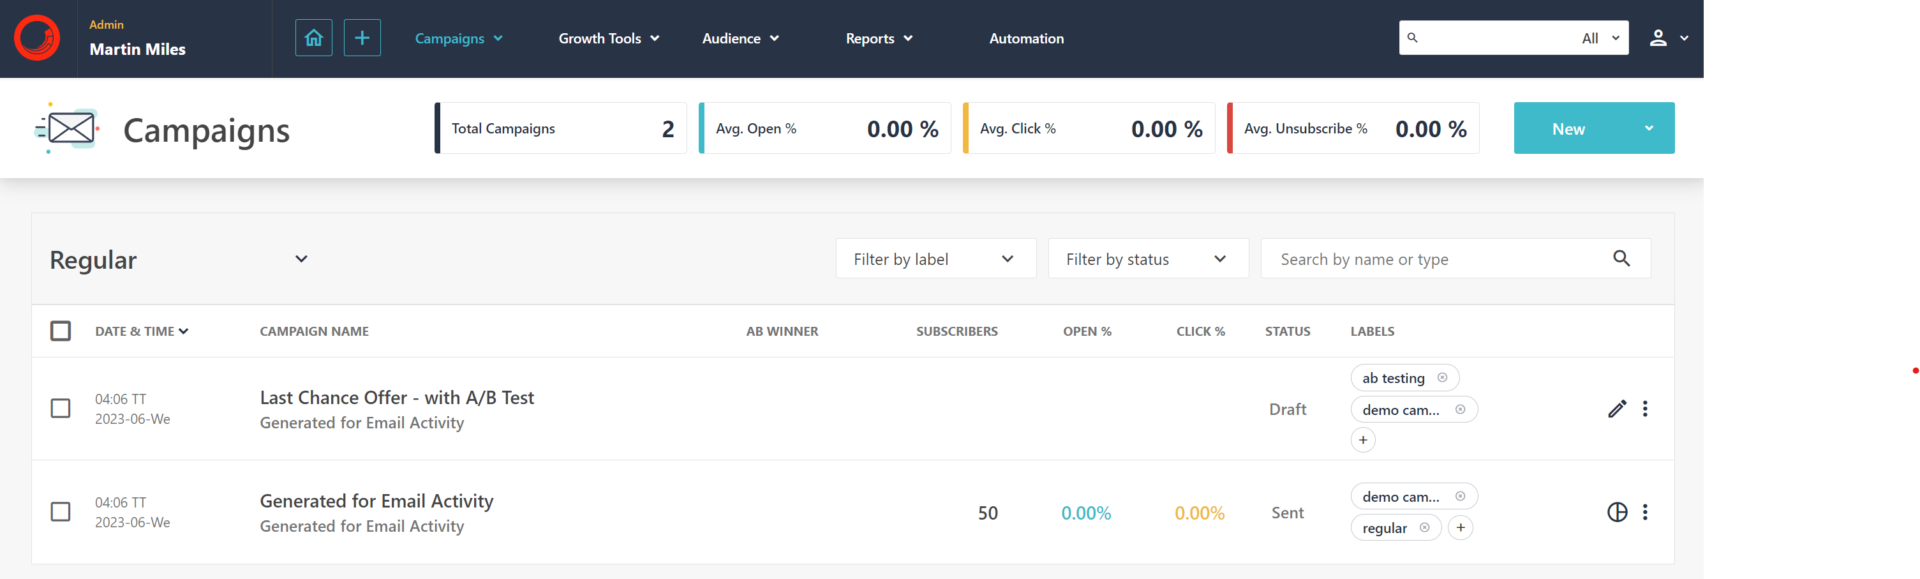Expand the Filter by label dropdown
Image resolution: width=1920 pixels, height=579 pixels.
coord(935,259)
